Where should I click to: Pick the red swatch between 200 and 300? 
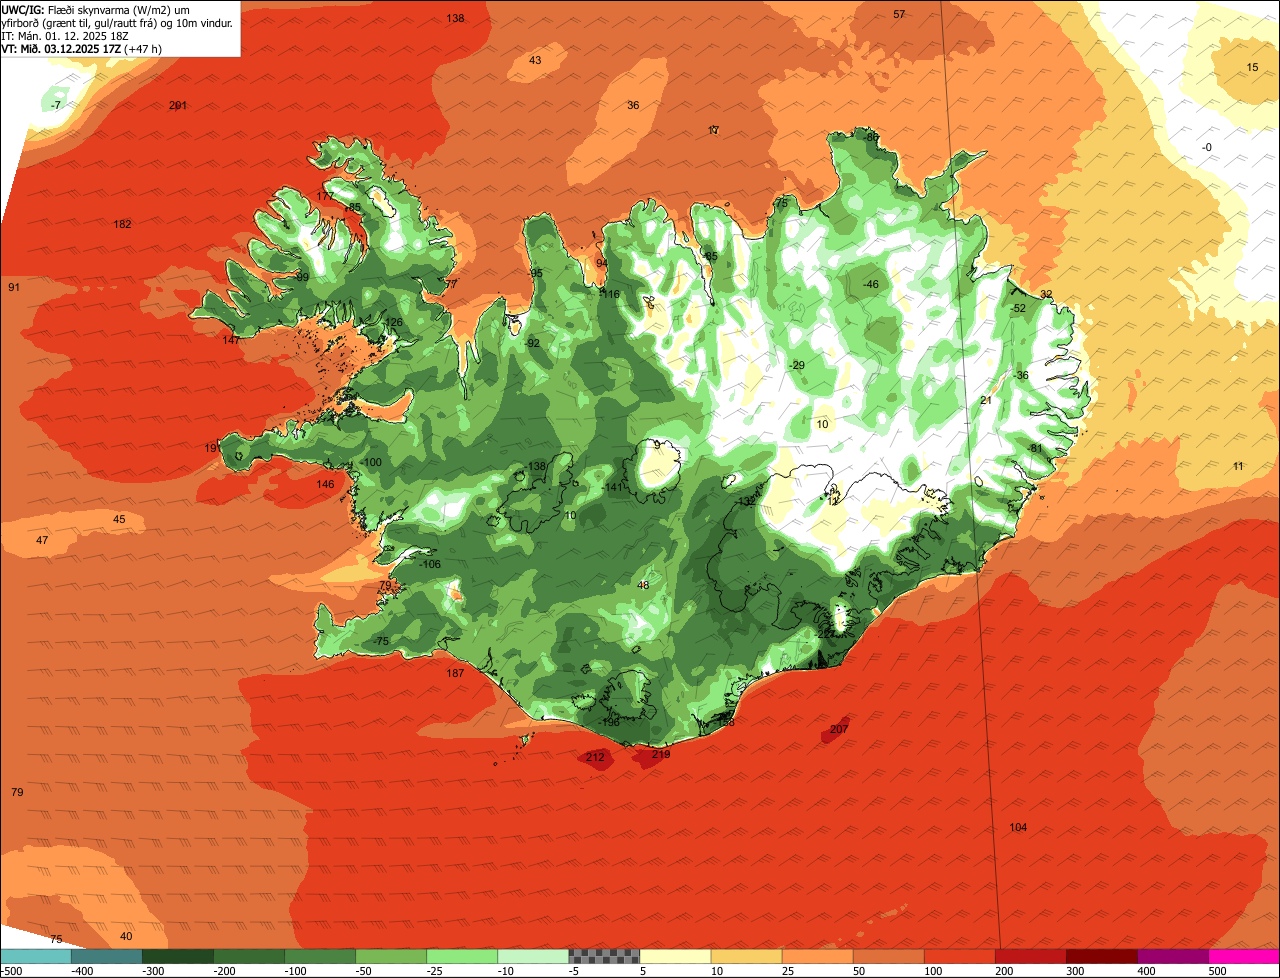point(1031,956)
